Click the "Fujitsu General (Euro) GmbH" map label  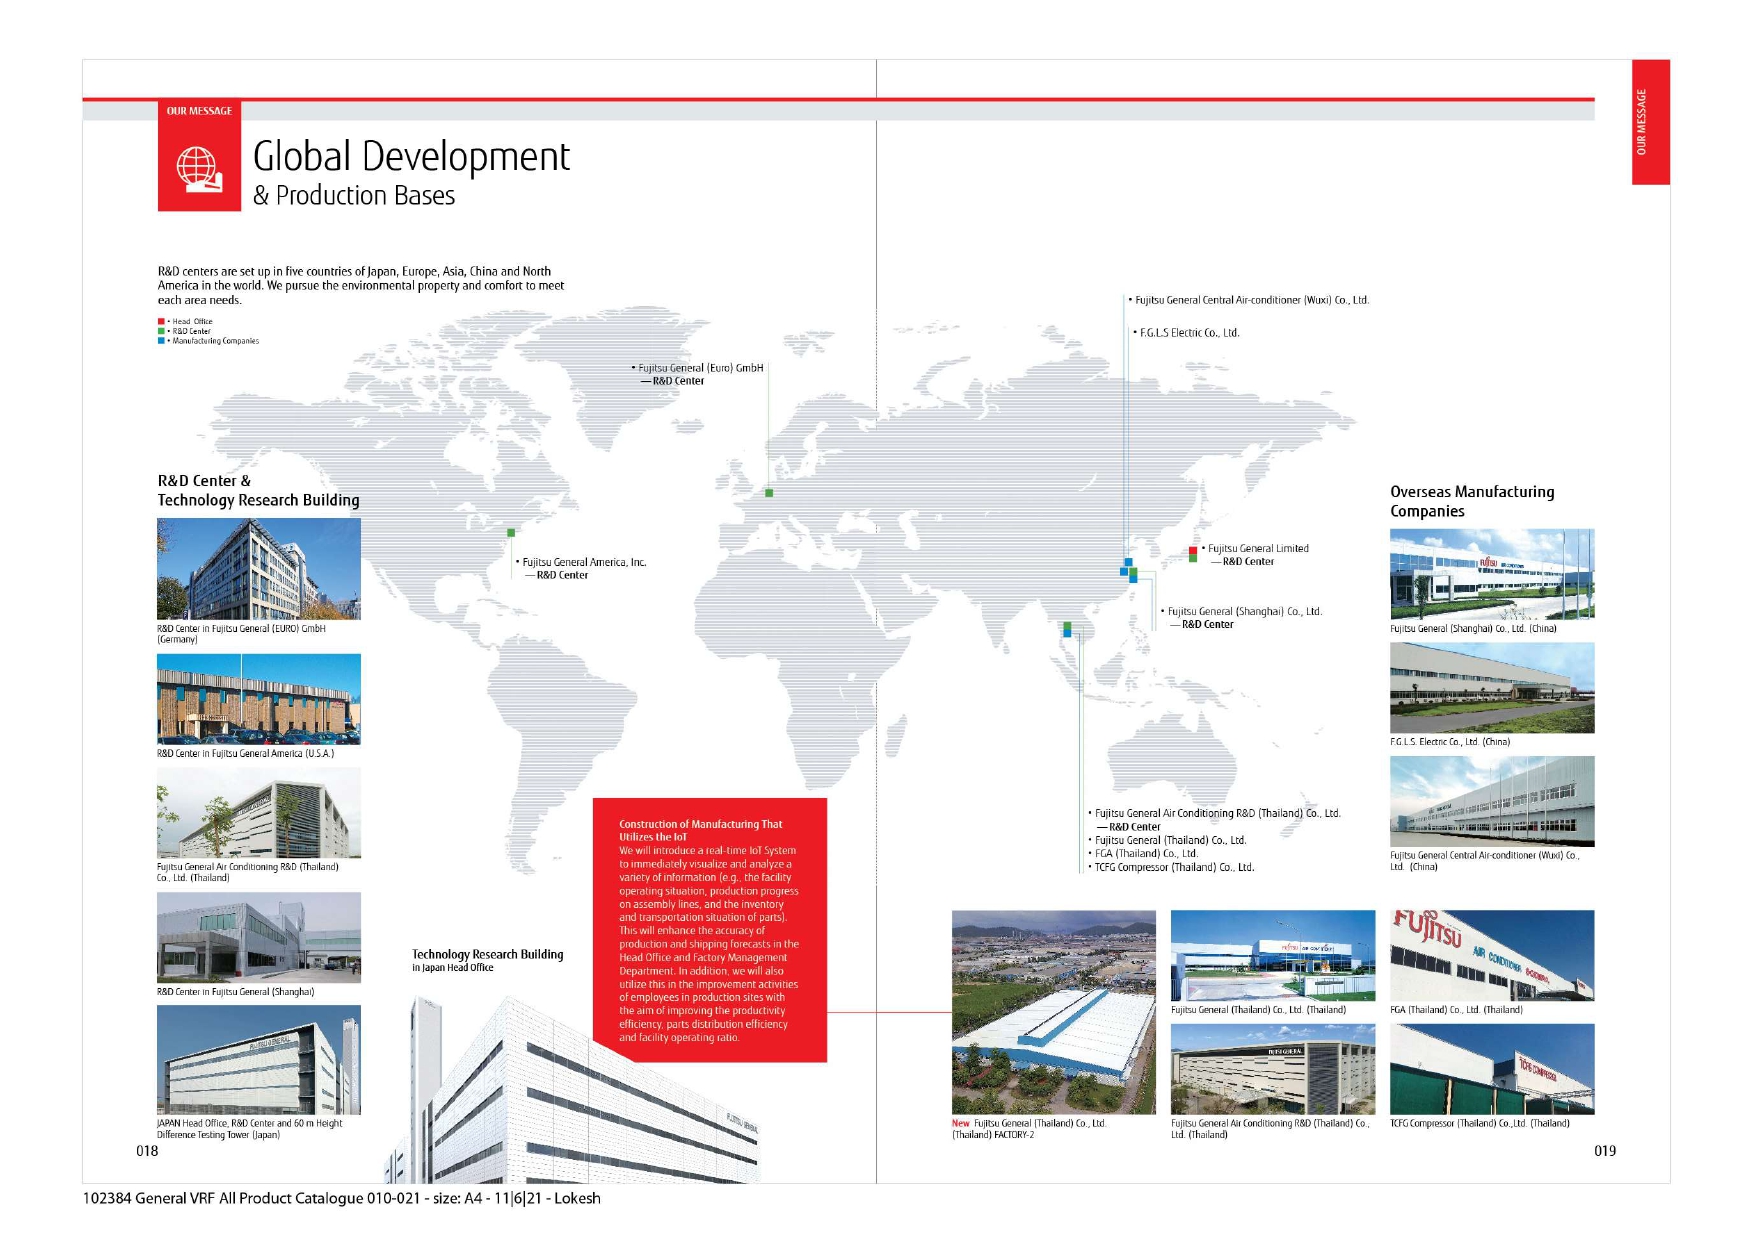coord(701,368)
